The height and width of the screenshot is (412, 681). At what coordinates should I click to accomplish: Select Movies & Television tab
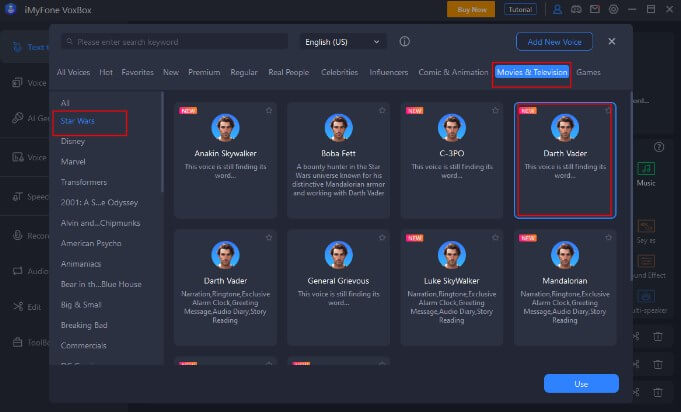click(x=532, y=72)
